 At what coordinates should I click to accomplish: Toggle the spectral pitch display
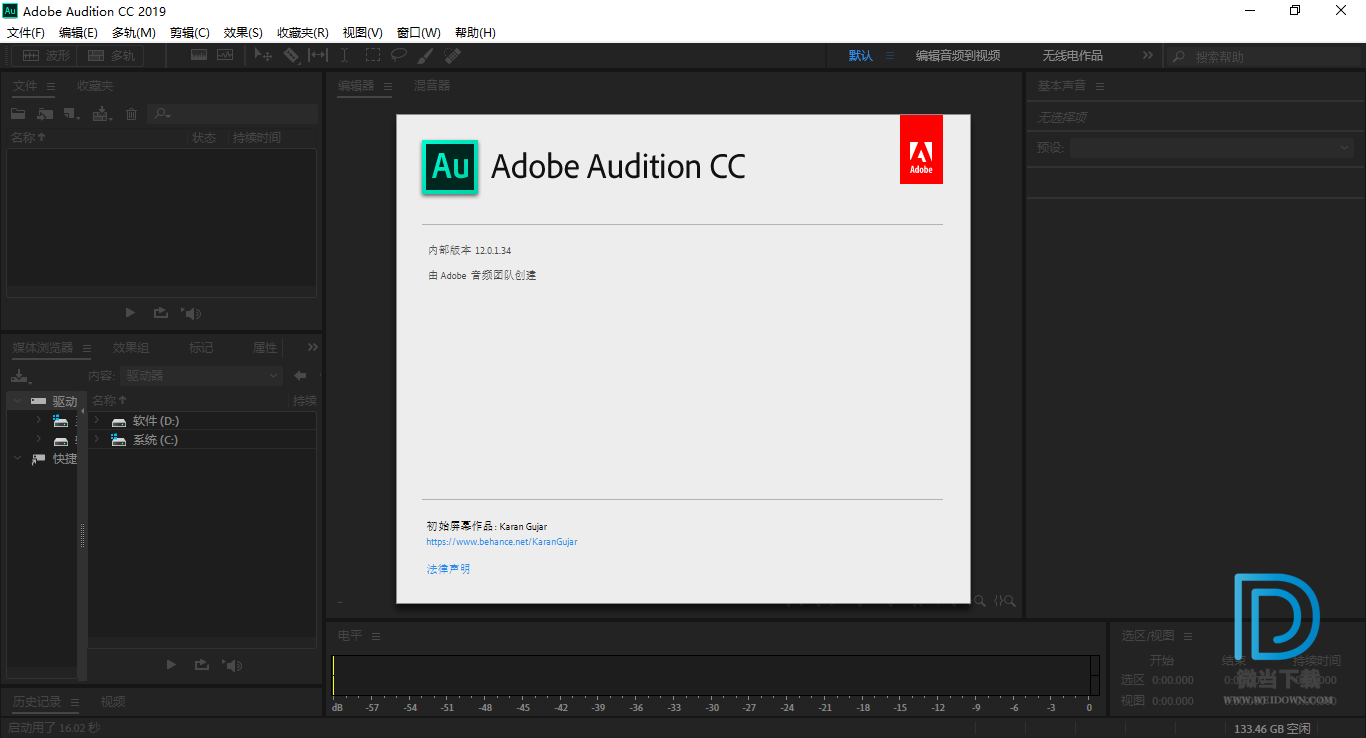(x=224, y=56)
